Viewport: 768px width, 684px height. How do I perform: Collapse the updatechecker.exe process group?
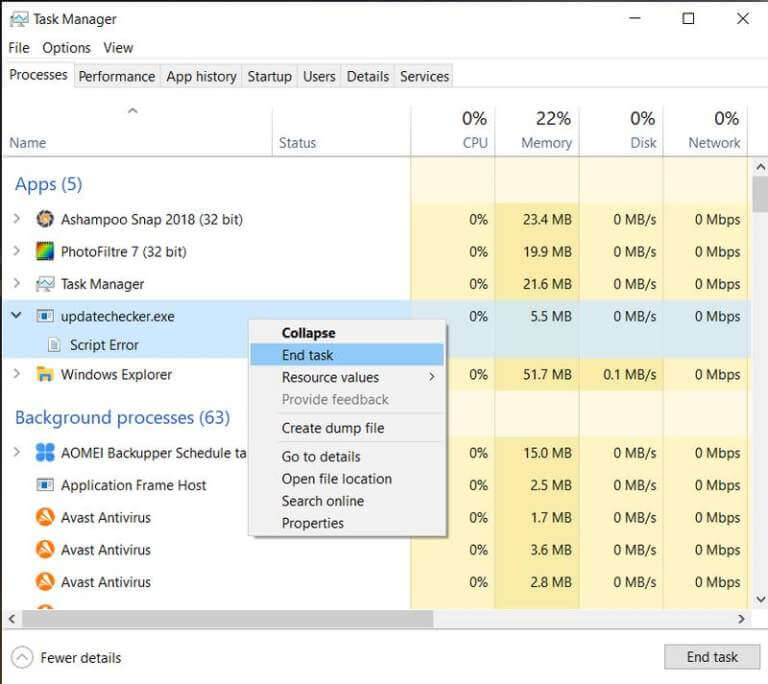click(x=17, y=316)
